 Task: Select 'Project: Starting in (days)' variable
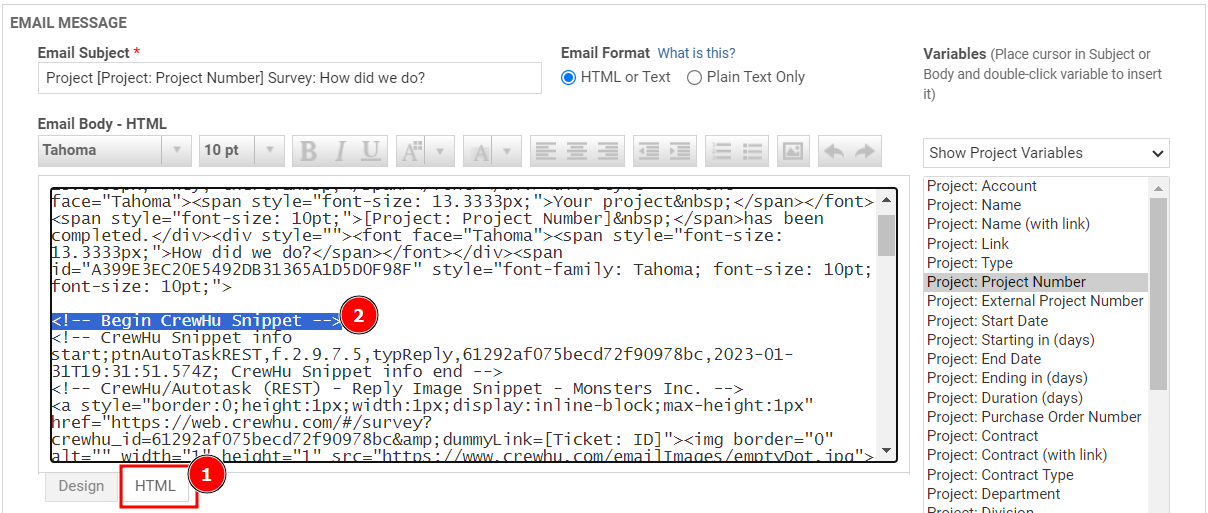coord(1010,340)
